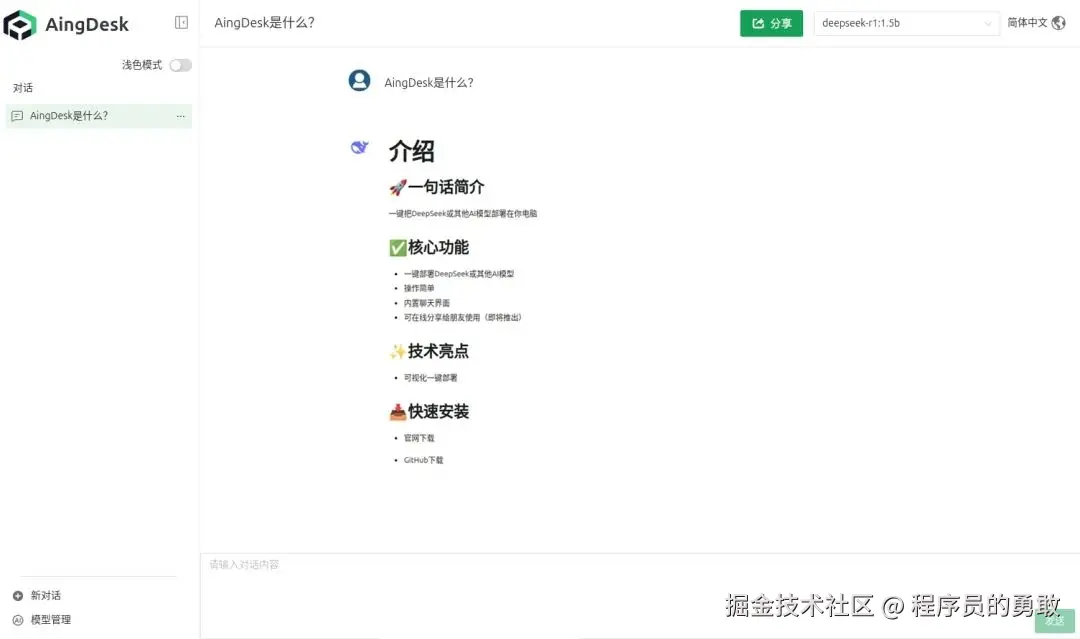This screenshot has width=1080, height=639.
Task: Open the three-dot menu of AingDesk是什么? conversation
Action: pyautogui.click(x=180, y=116)
